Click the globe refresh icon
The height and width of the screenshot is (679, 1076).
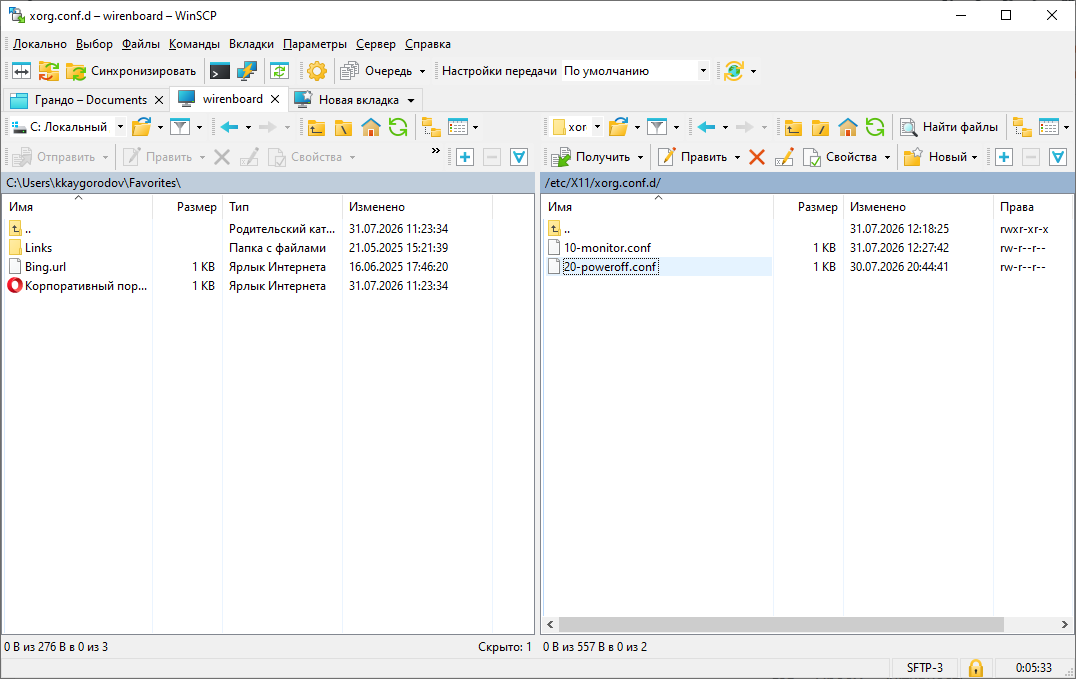[734, 71]
